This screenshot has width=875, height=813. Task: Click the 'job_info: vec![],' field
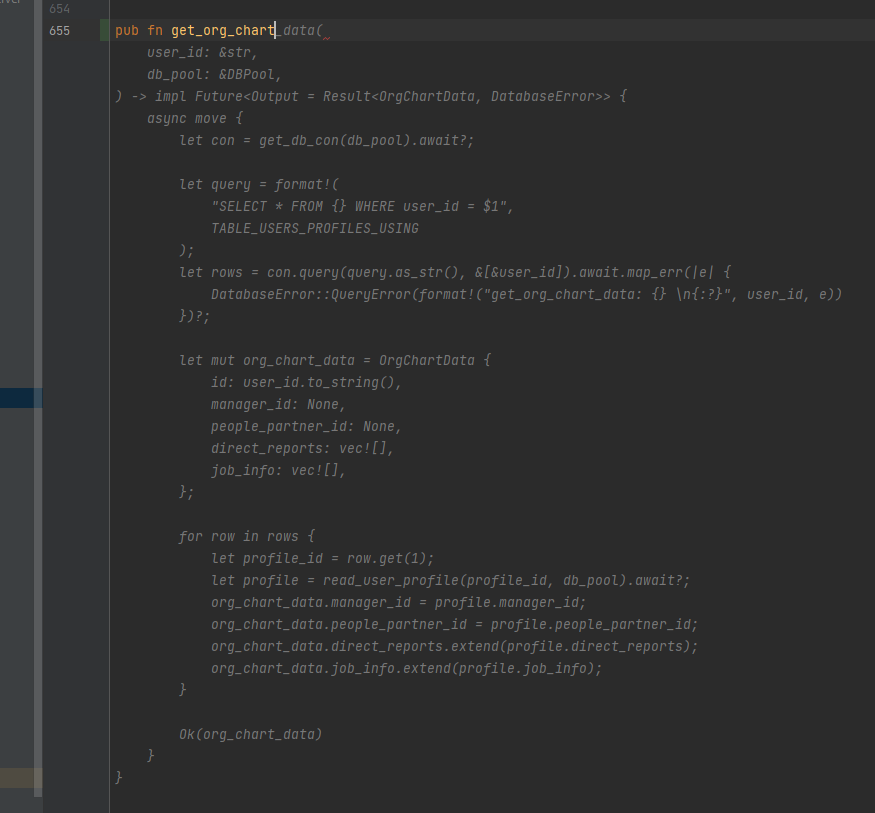[x=278, y=470]
